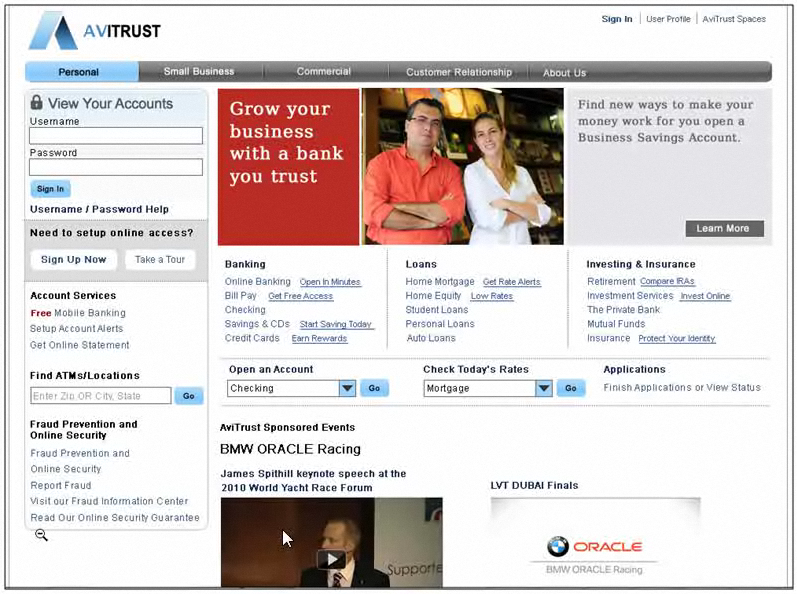This screenshot has height=594, width=797.
Task: Open the User Profile link
Action: click(668, 19)
